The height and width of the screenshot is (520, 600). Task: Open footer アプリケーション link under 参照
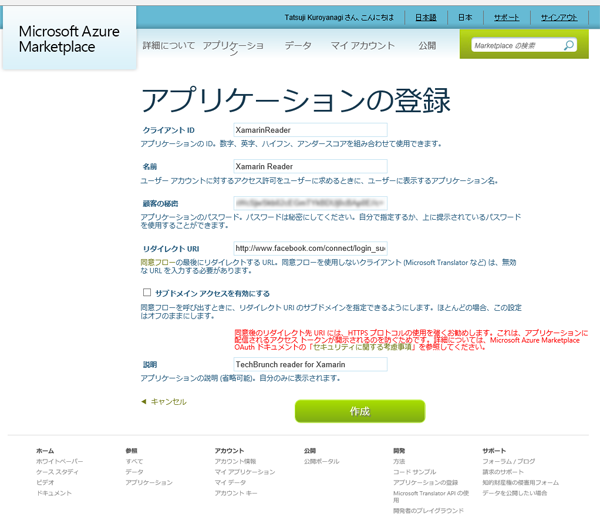[x=149, y=483]
